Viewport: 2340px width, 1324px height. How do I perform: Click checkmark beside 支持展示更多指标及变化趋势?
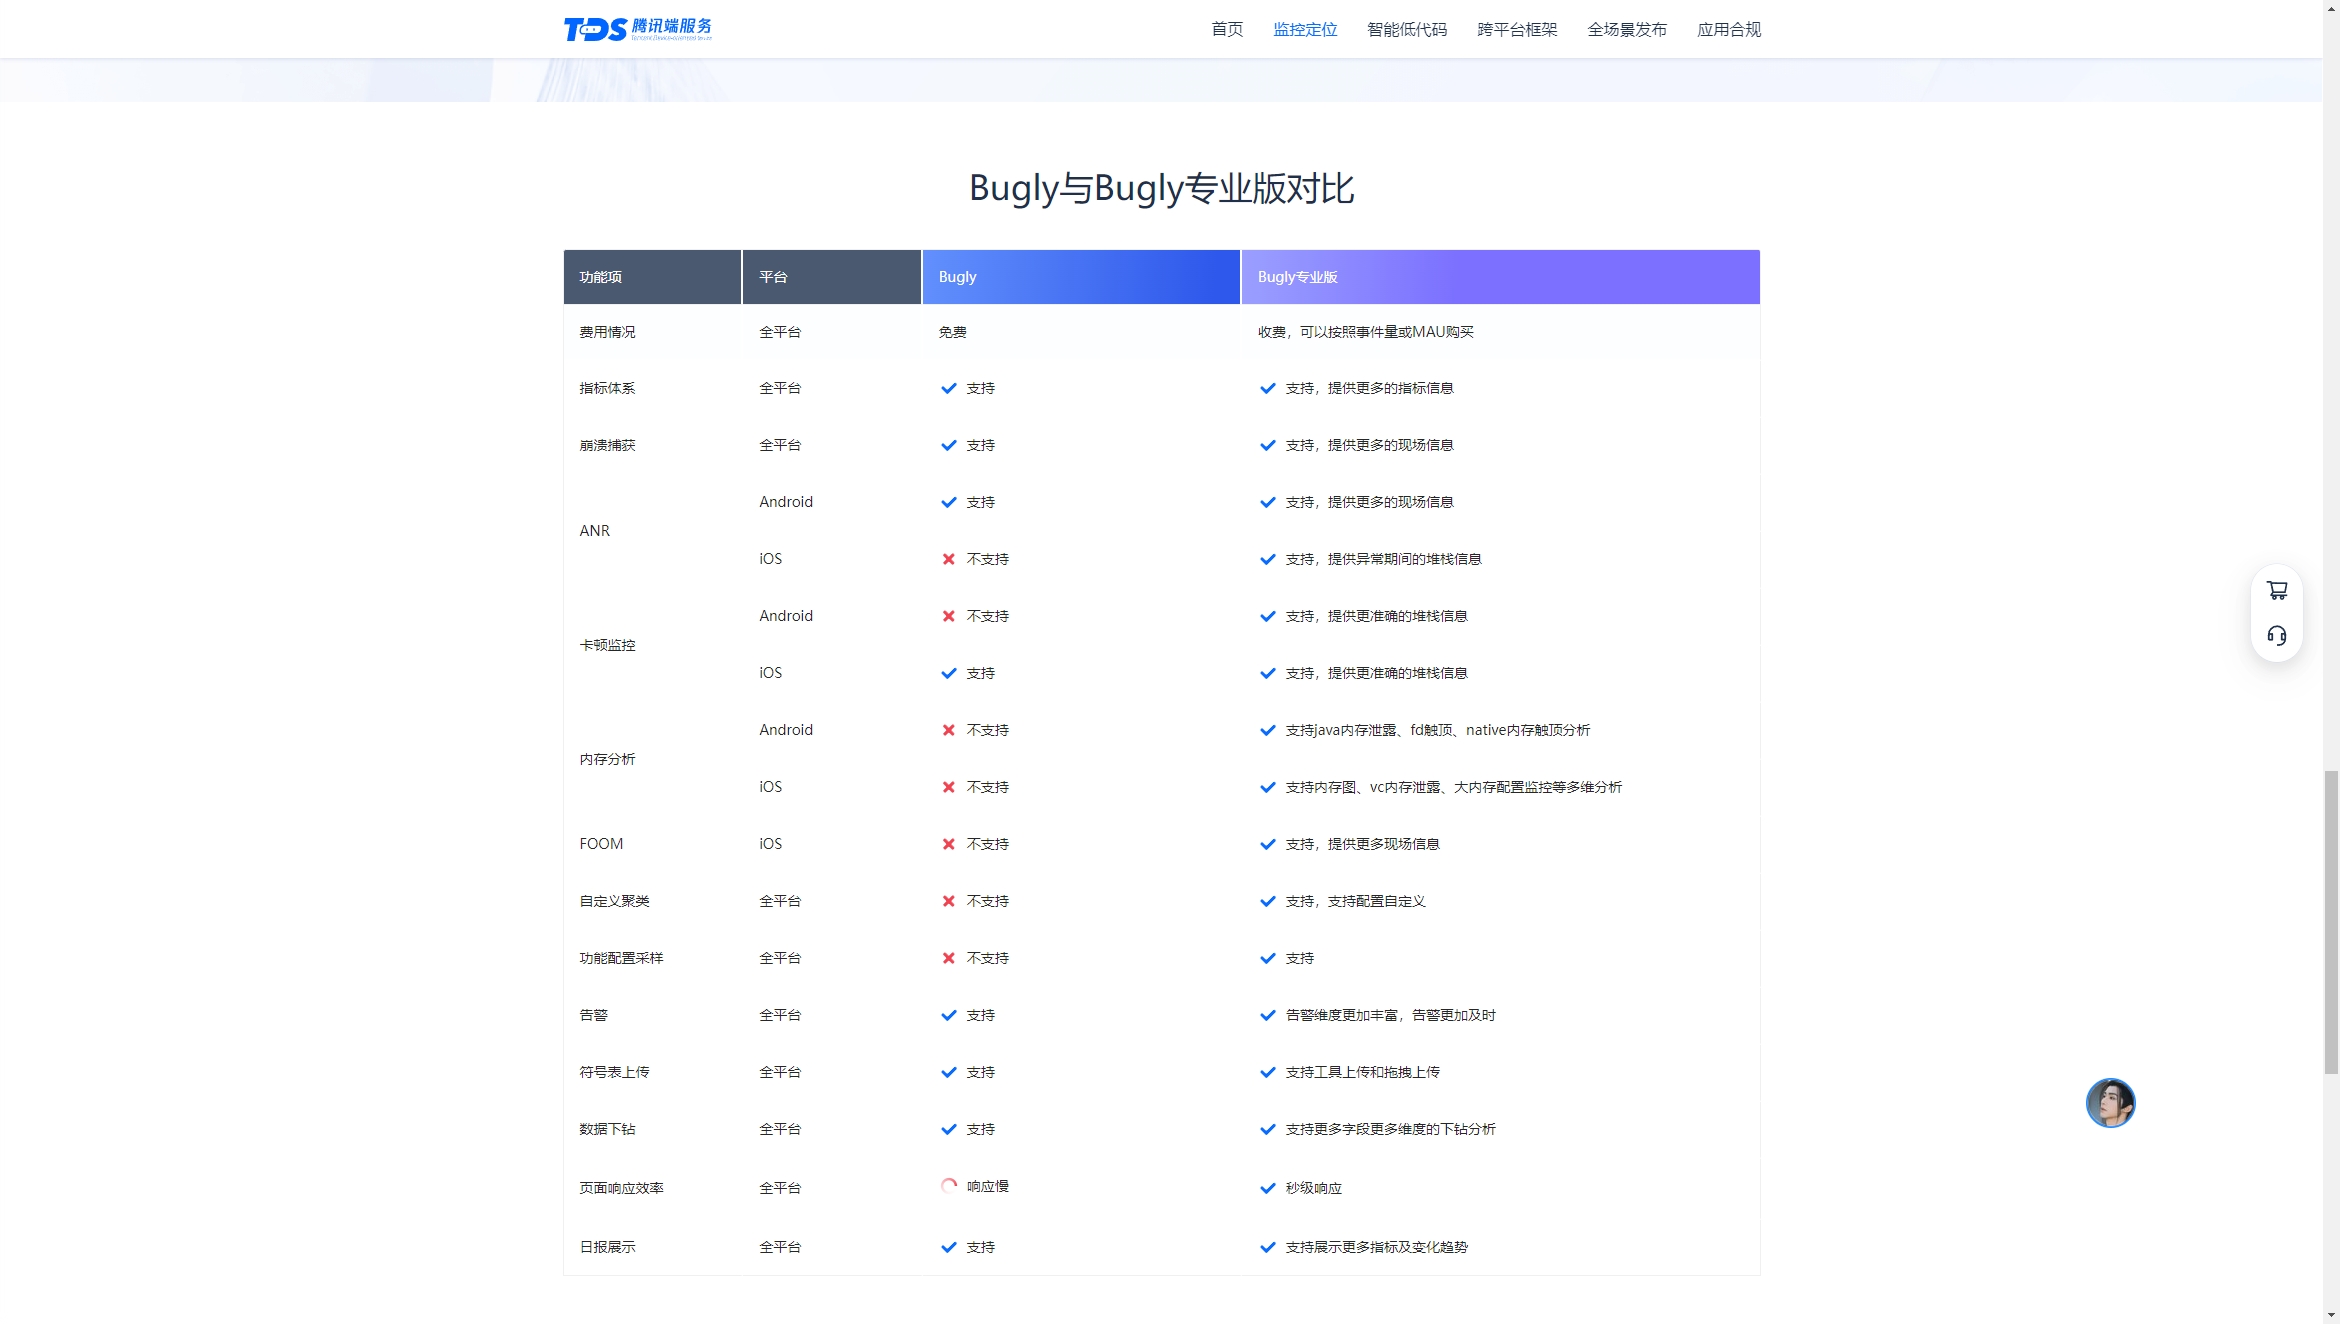[x=1268, y=1247]
